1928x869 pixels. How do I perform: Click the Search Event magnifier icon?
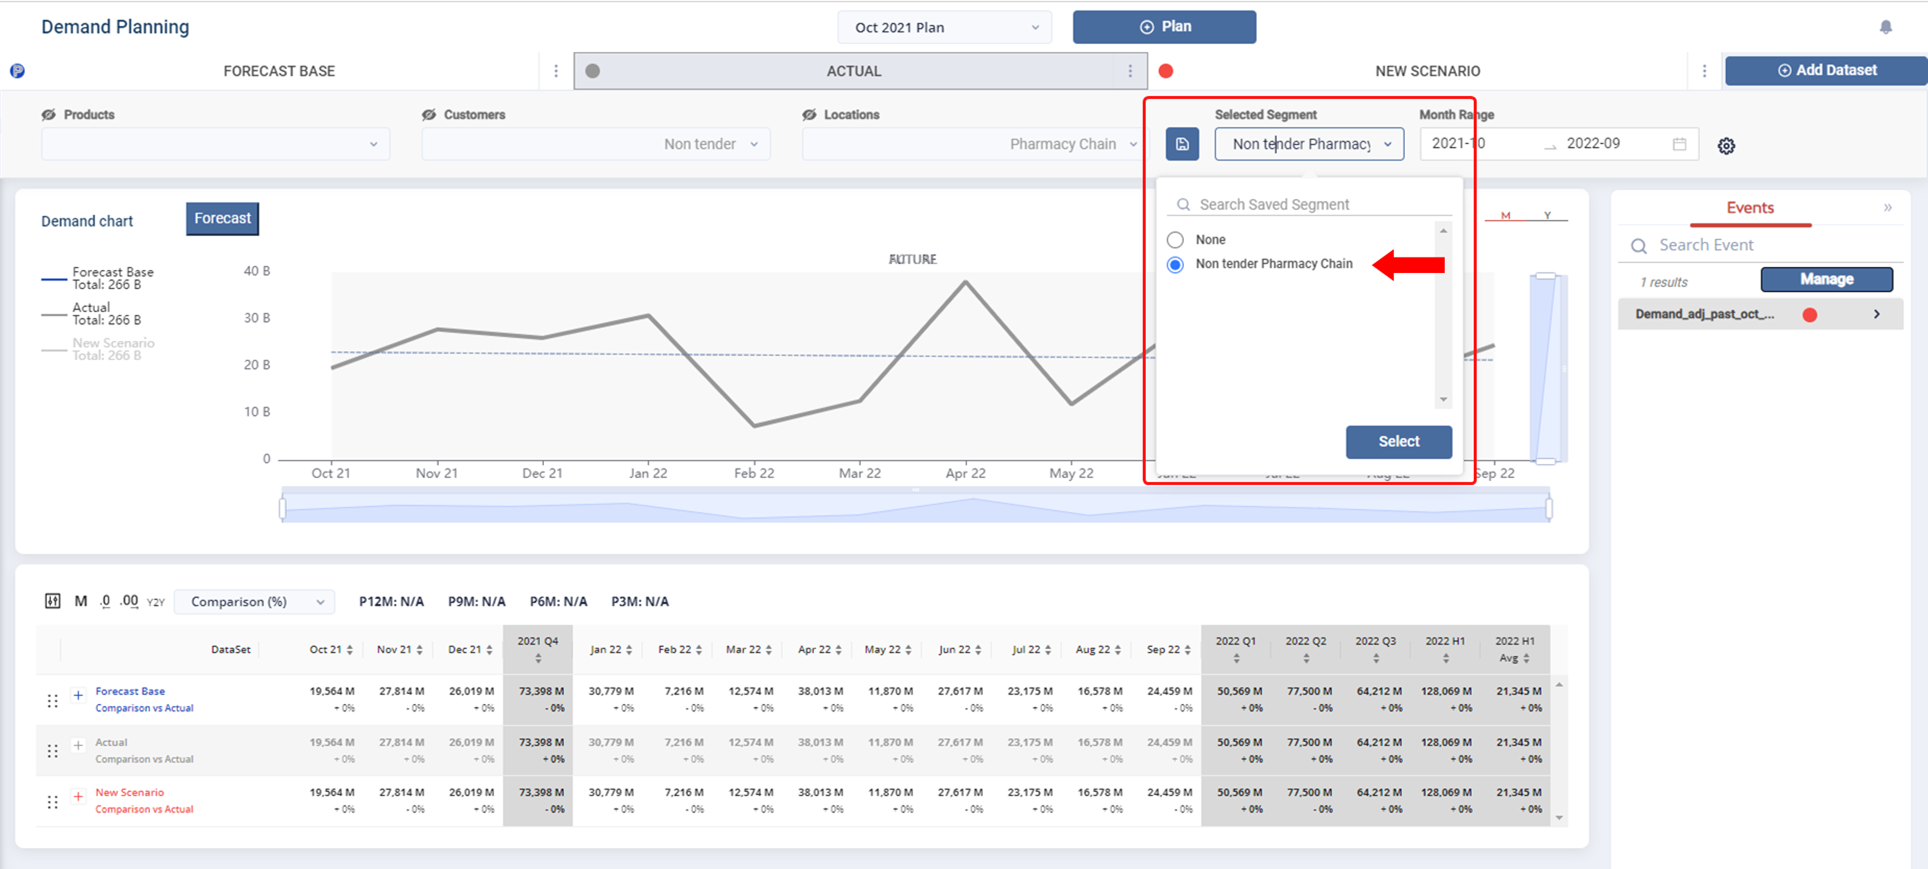(x=1638, y=246)
